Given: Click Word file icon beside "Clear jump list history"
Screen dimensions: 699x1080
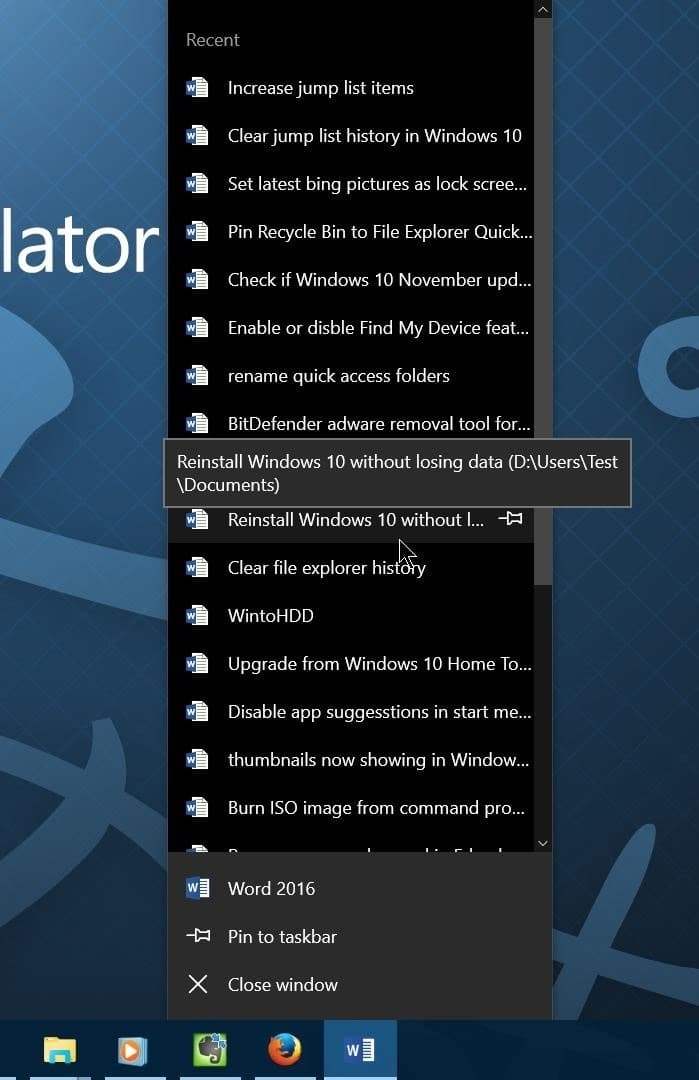Looking at the screenshot, I should tap(198, 136).
